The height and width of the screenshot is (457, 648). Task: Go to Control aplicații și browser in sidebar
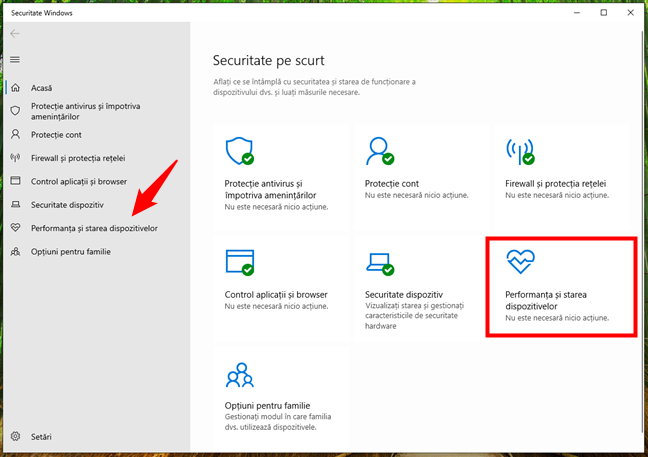[78, 181]
